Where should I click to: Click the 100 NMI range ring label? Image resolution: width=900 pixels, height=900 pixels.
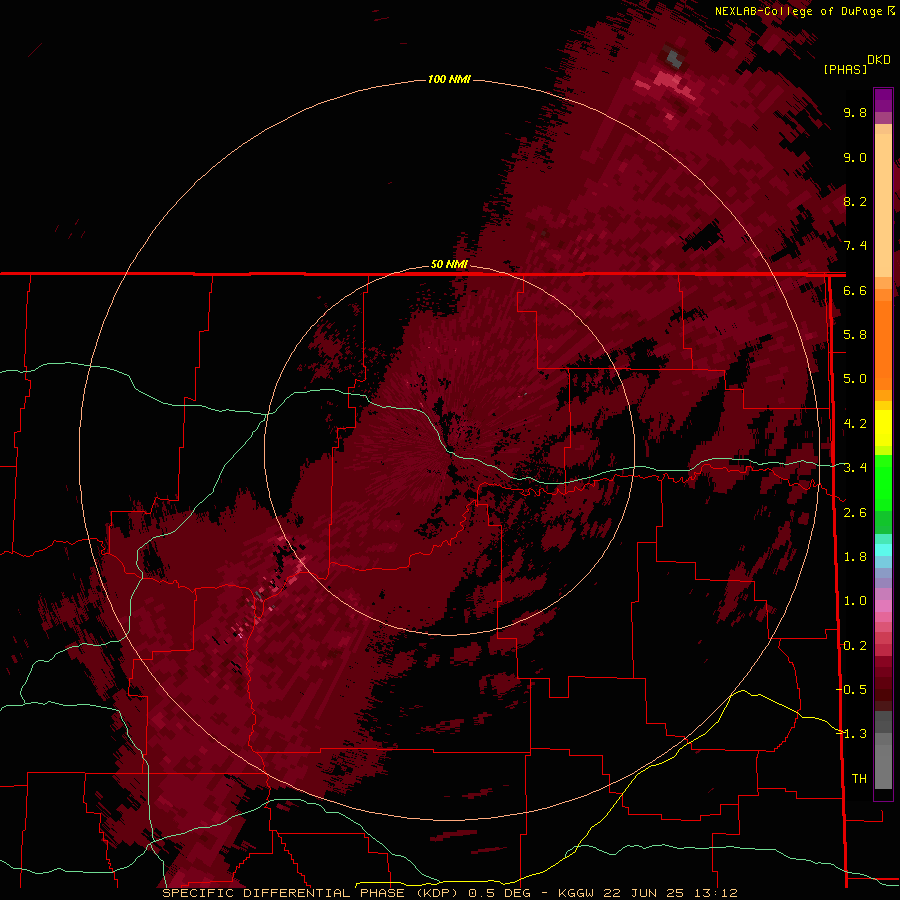click(x=449, y=79)
